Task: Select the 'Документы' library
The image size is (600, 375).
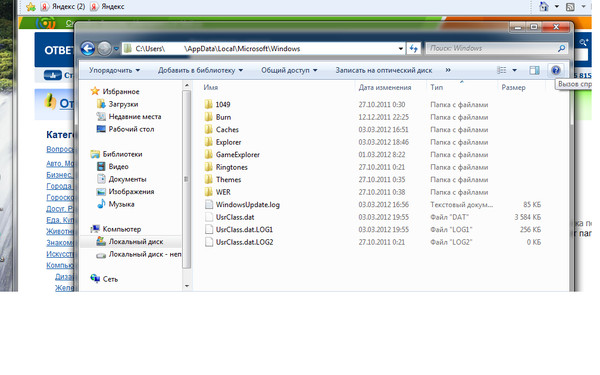Action: click(127, 179)
